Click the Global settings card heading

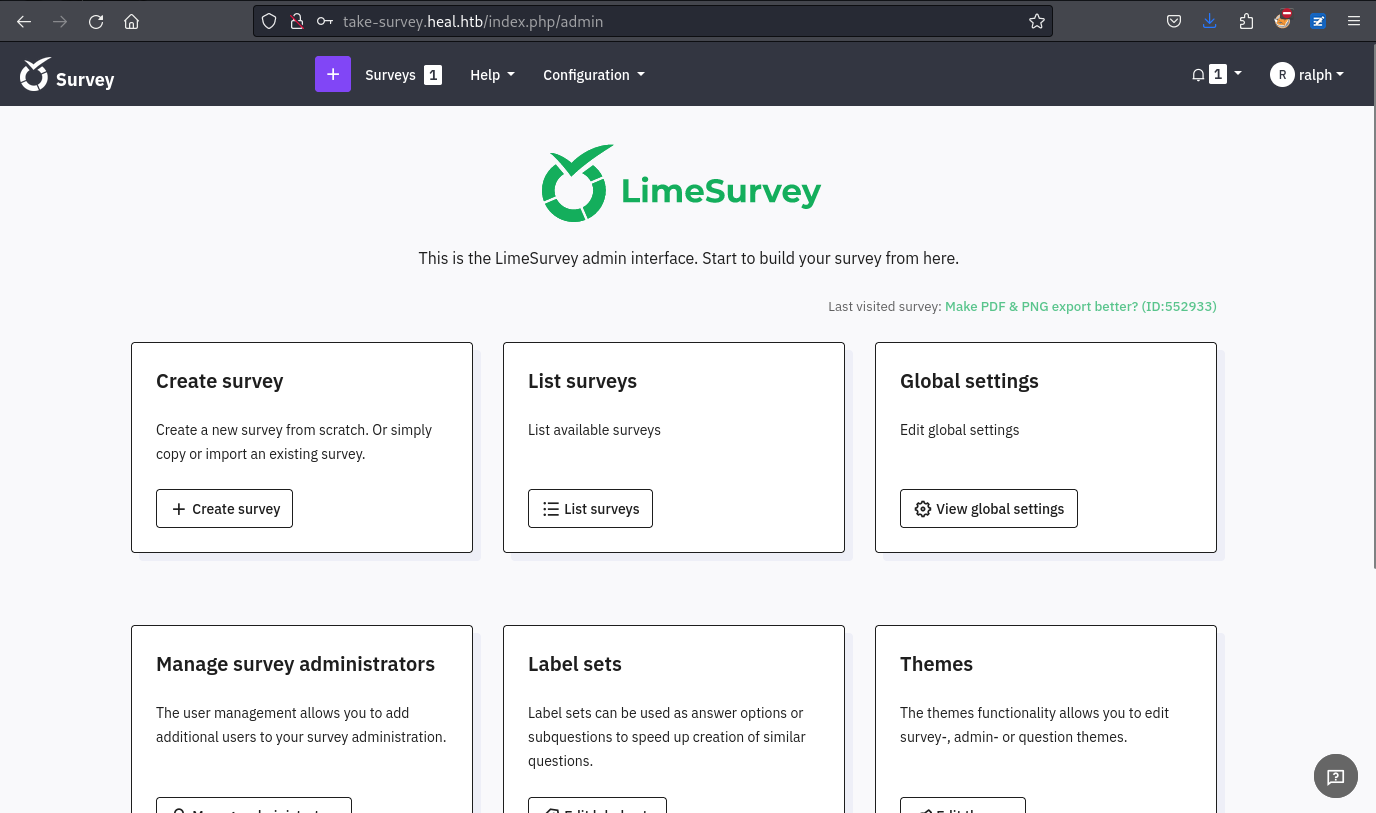tap(969, 381)
